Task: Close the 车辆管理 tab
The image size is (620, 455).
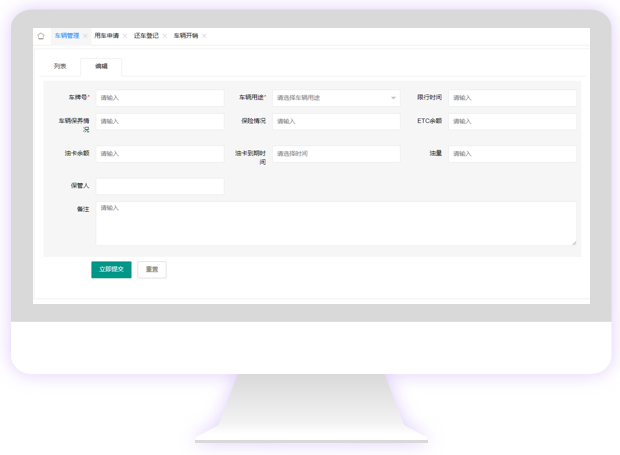Action: pos(85,36)
